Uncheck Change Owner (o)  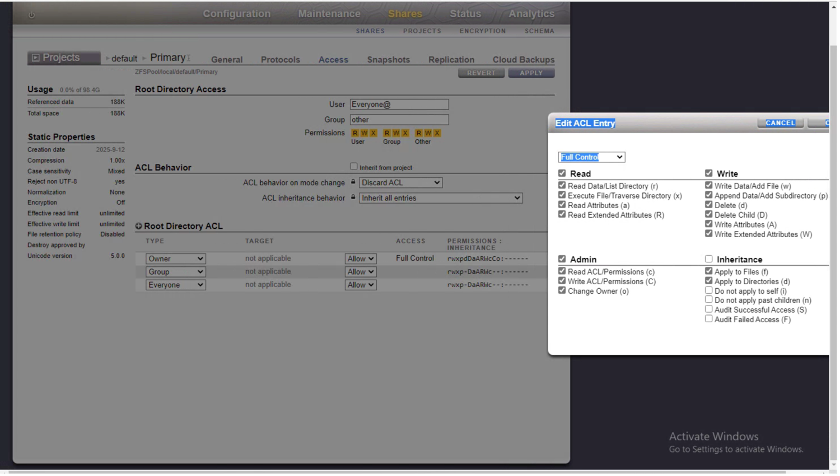tap(562, 290)
